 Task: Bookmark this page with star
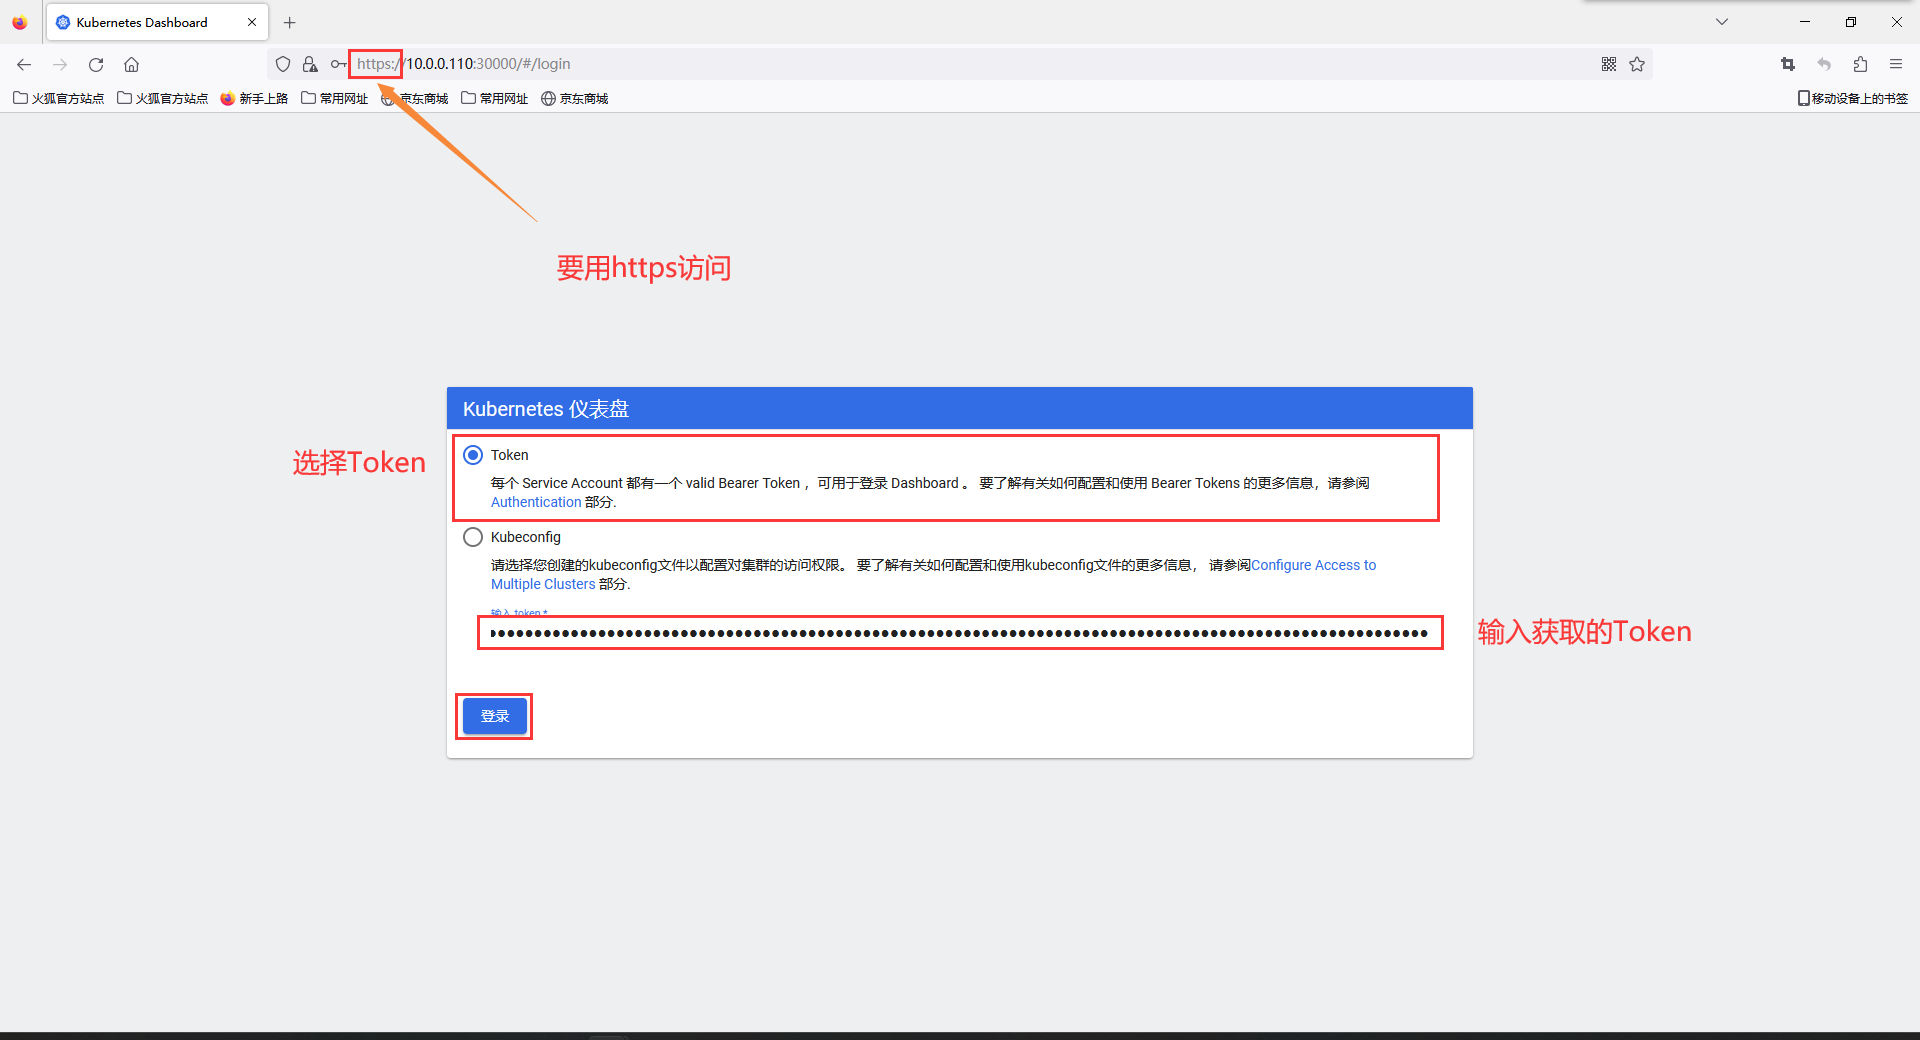1637,64
